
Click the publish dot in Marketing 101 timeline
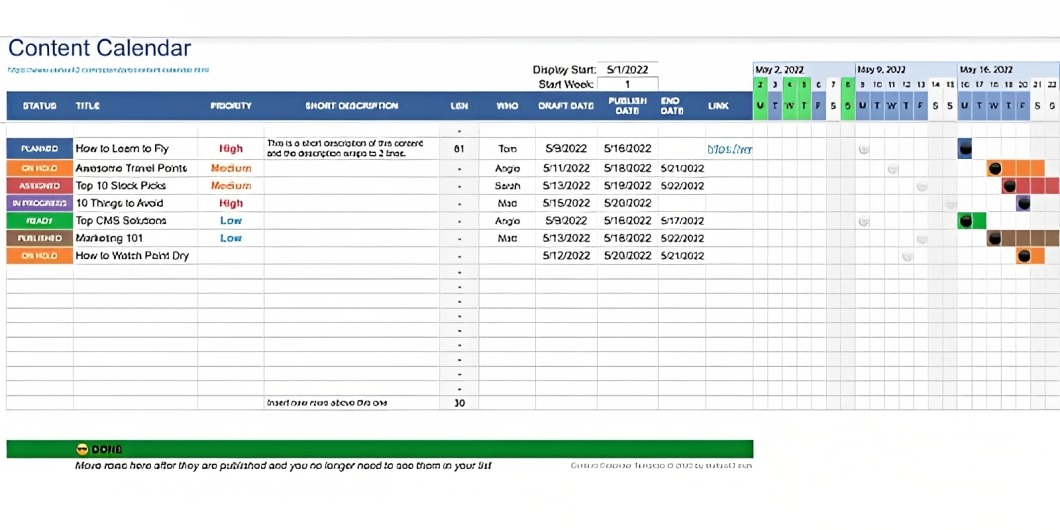coord(994,239)
